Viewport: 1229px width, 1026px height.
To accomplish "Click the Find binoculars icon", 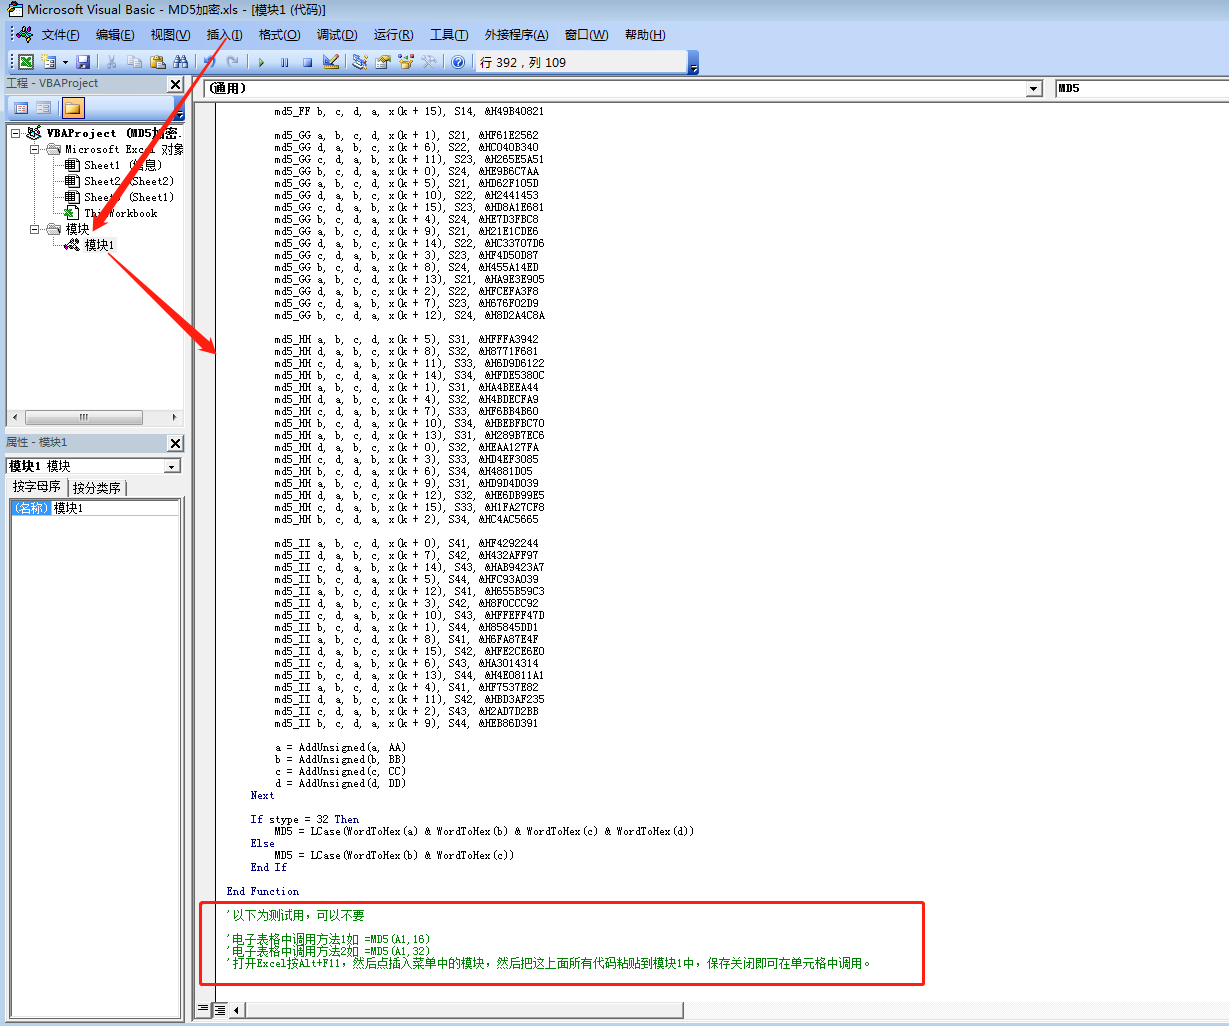I will coord(181,61).
